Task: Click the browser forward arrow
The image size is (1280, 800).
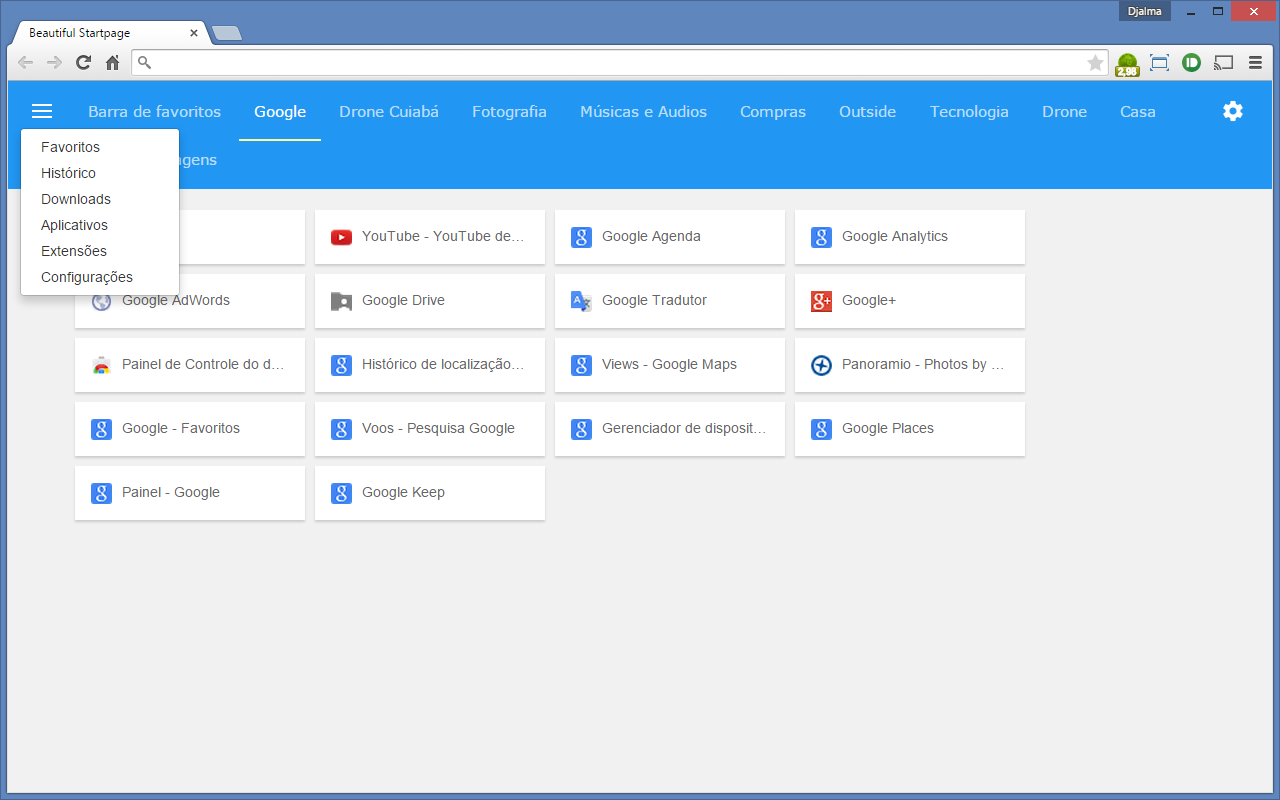Action: (x=55, y=62)
